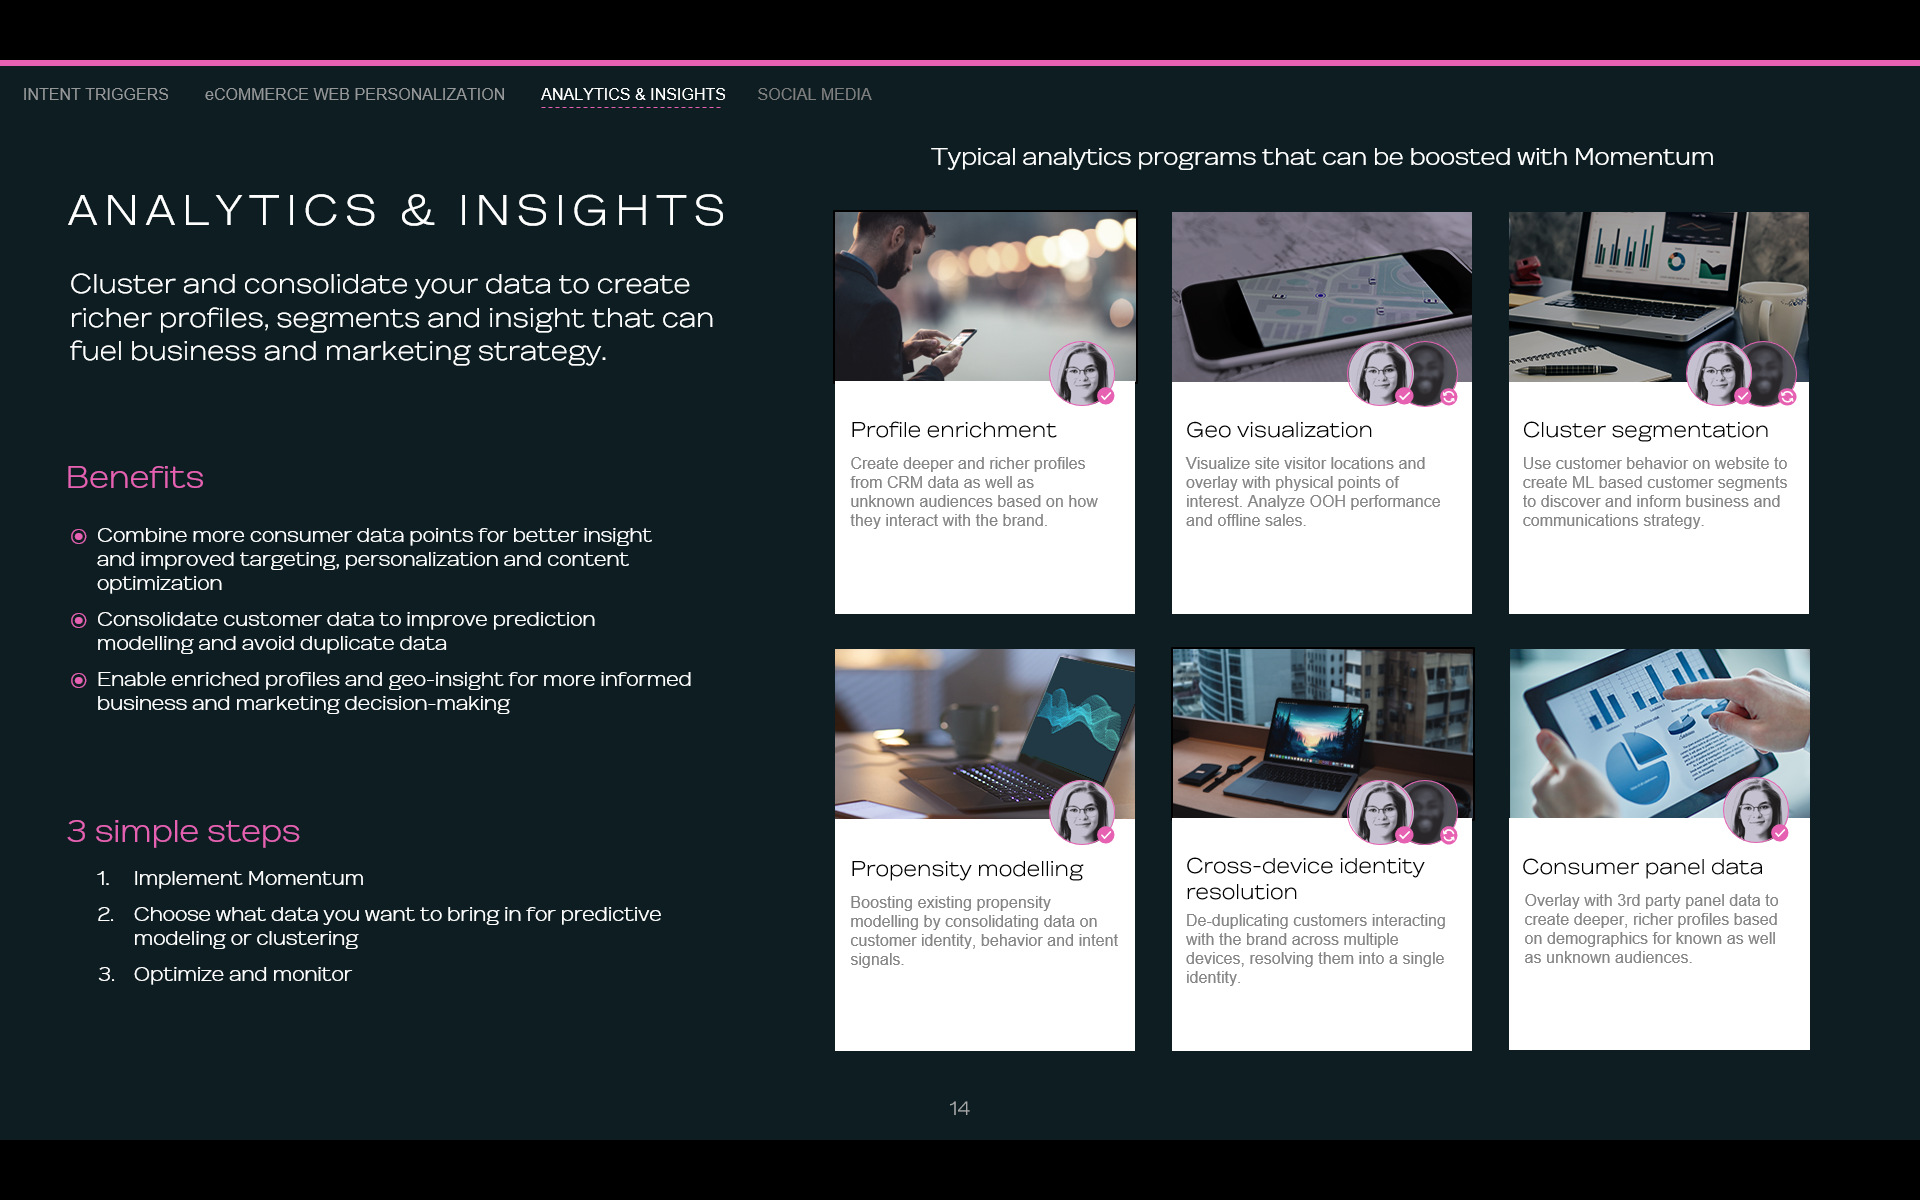Click the active ANALYTICS & INSIGHTS nav item

click(632, 94)
